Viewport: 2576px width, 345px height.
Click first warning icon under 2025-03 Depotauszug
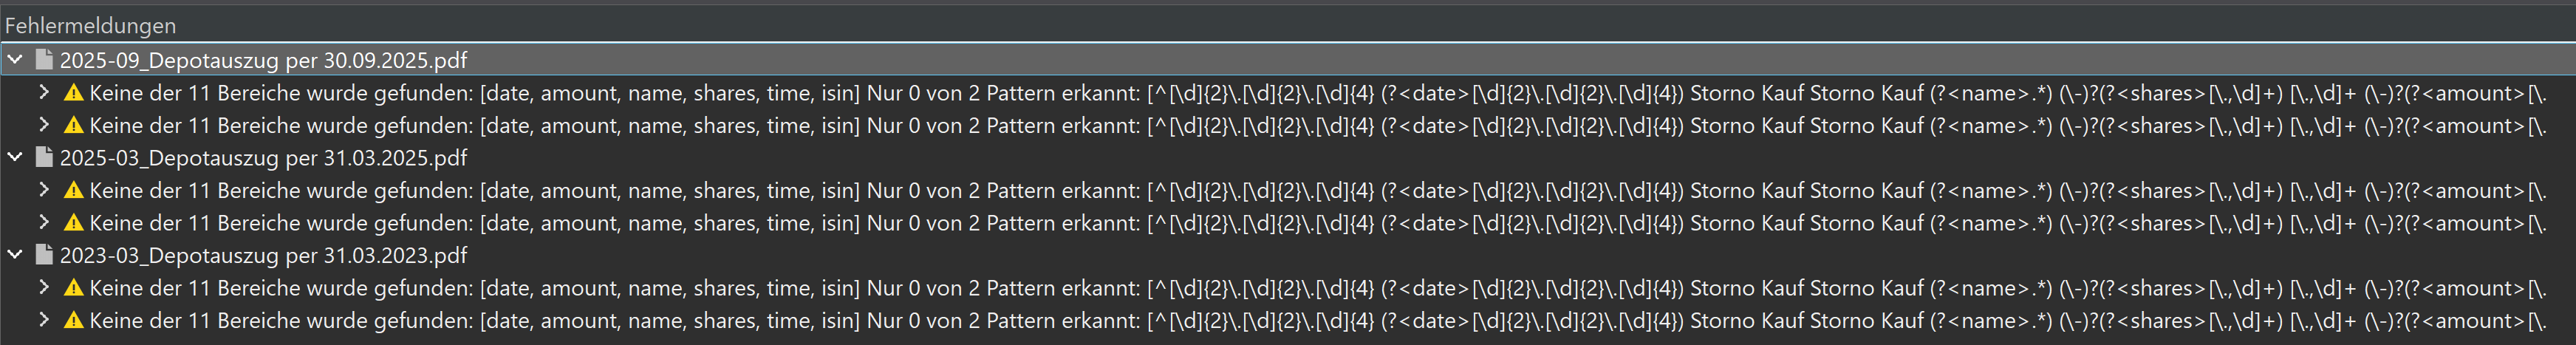coord(73,190)
